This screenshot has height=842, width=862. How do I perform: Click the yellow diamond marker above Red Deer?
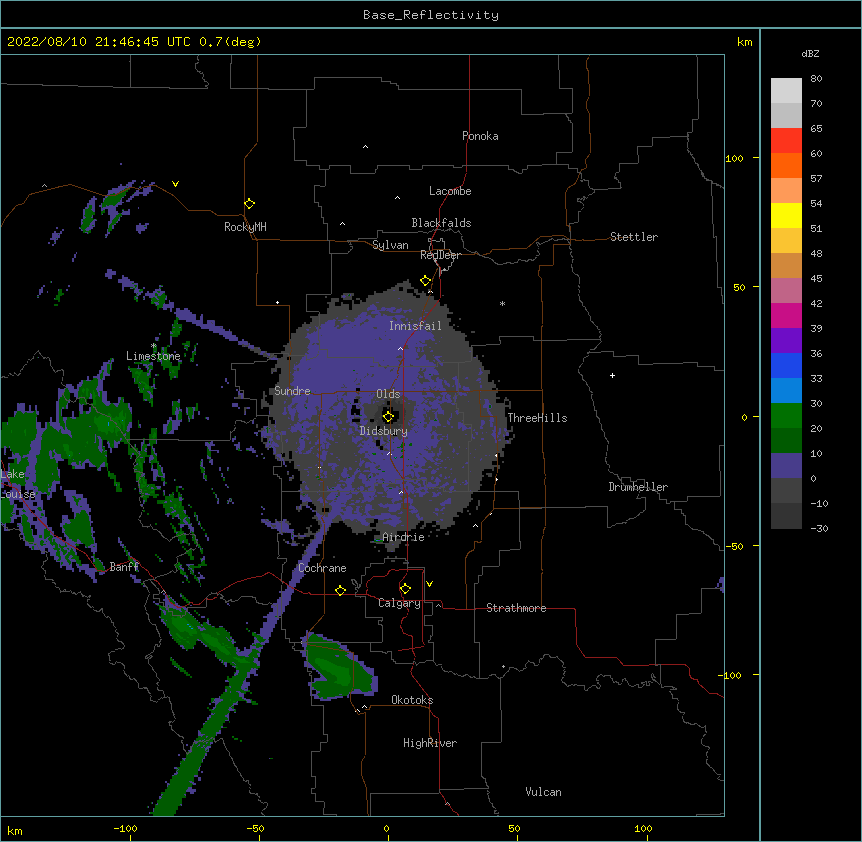click(x=426, y=281)
